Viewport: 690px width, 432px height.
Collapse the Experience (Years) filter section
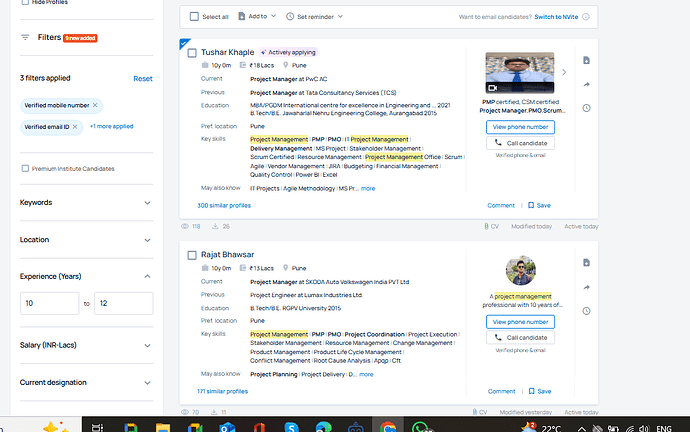[147, 276]
